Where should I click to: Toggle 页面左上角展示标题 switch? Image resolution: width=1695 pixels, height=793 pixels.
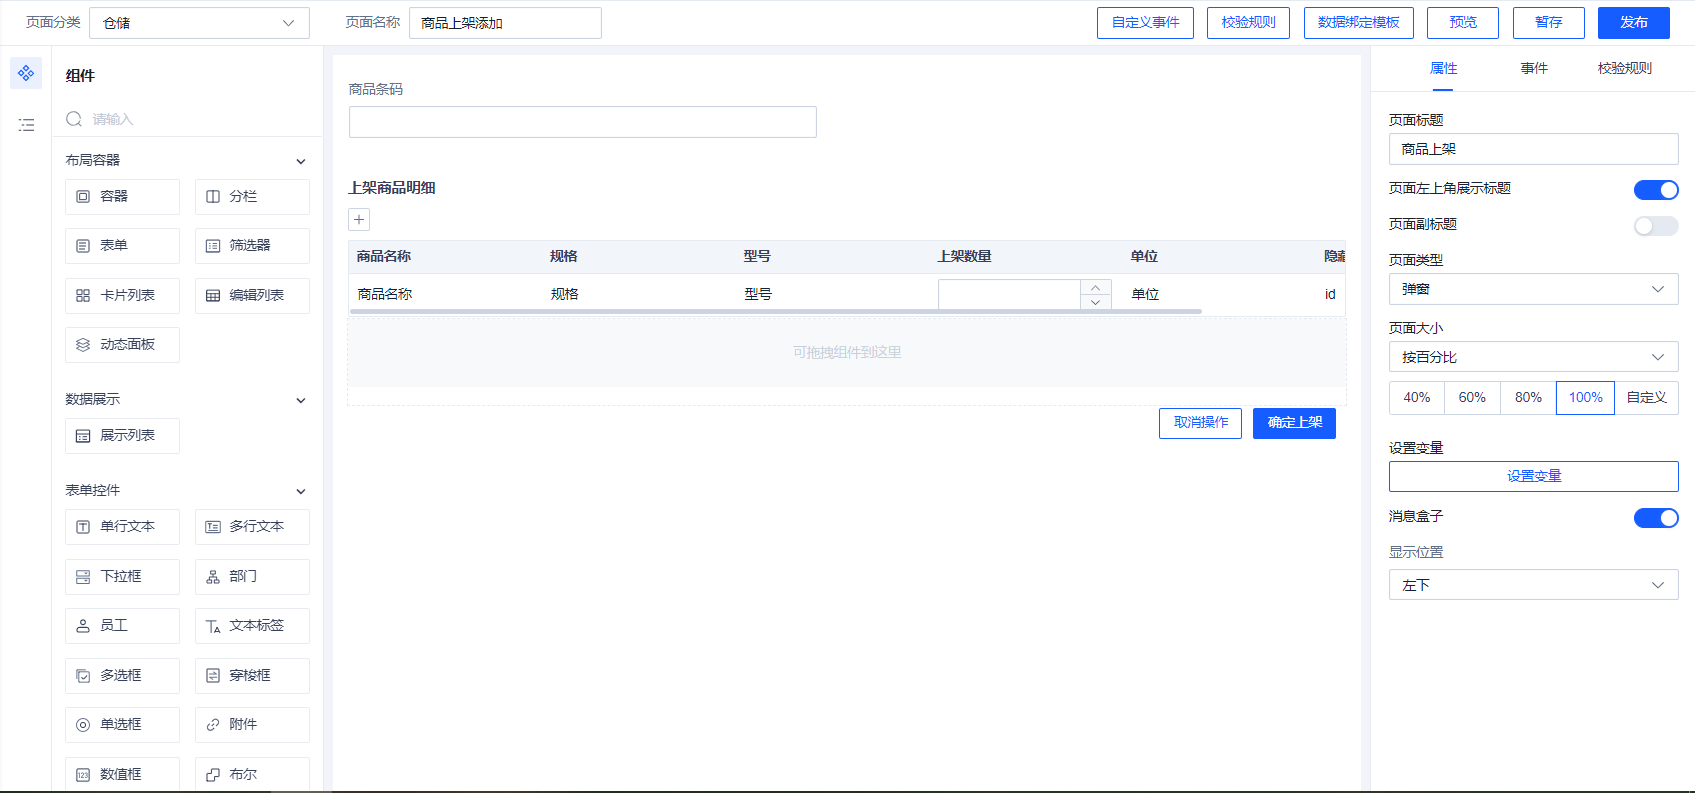click(x=1656, y=190)
